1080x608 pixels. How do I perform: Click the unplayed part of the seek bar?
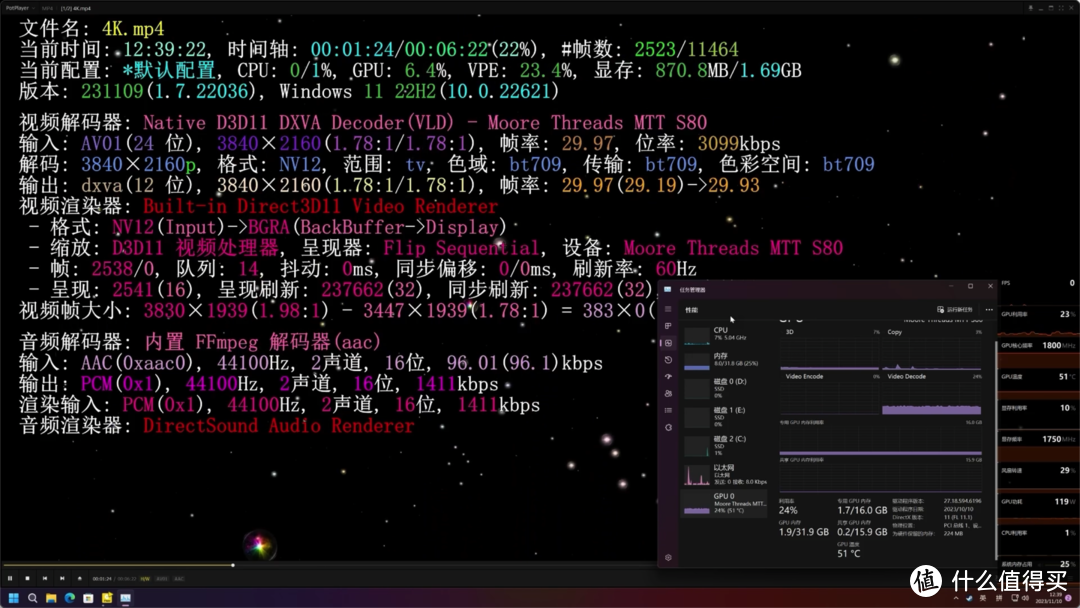point(444,565)
